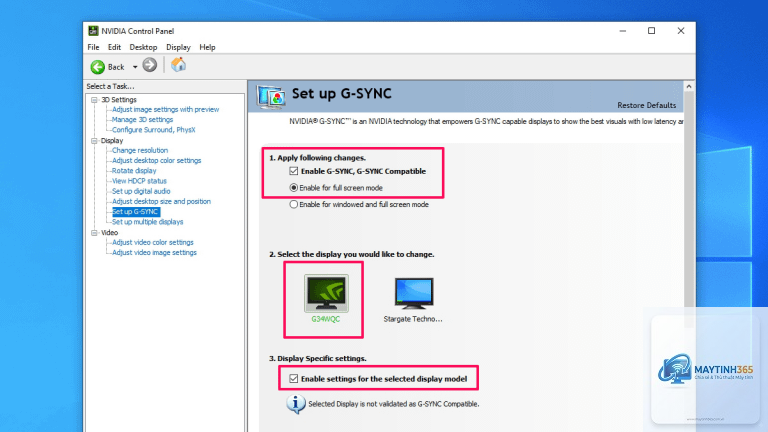The width and height of the screenshot is (768, 432).
Task: Open Adjust desktop color settings
Action: (x=156, y=161)
